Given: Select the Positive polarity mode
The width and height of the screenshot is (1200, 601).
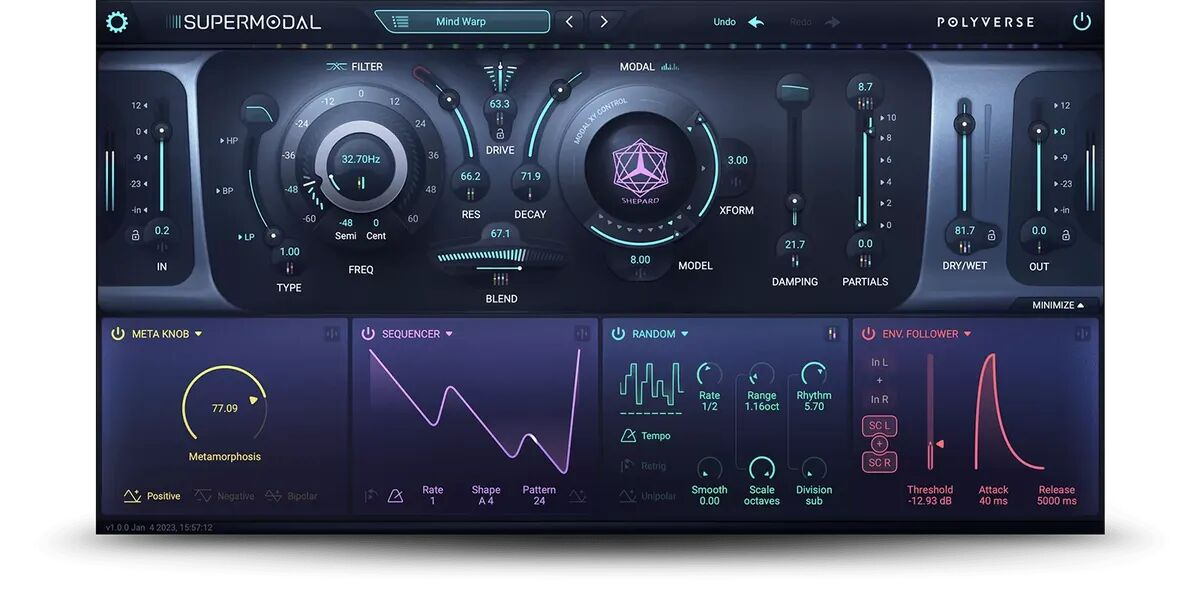Looking at the screenshot, I should [x=151, y=496].
